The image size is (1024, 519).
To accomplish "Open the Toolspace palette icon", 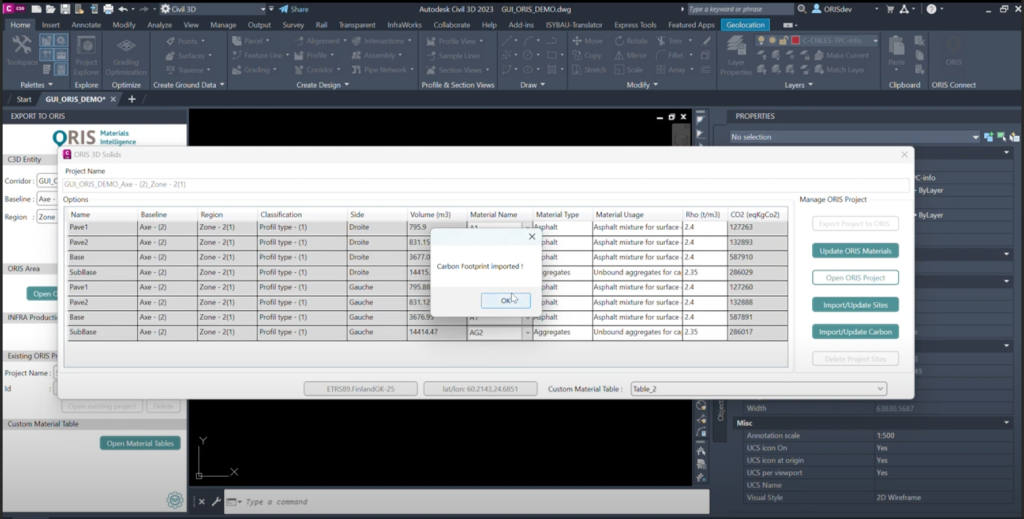I will pos(21,52).
